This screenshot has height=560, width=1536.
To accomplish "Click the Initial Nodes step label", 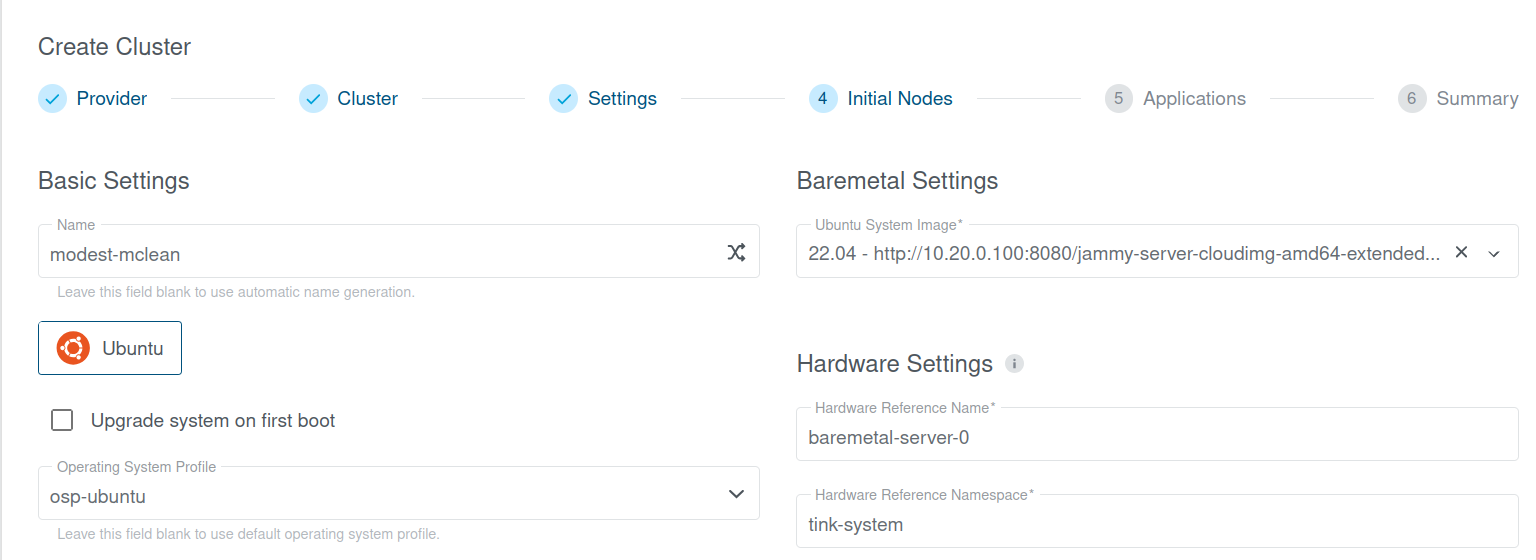I will click(899, 99).
